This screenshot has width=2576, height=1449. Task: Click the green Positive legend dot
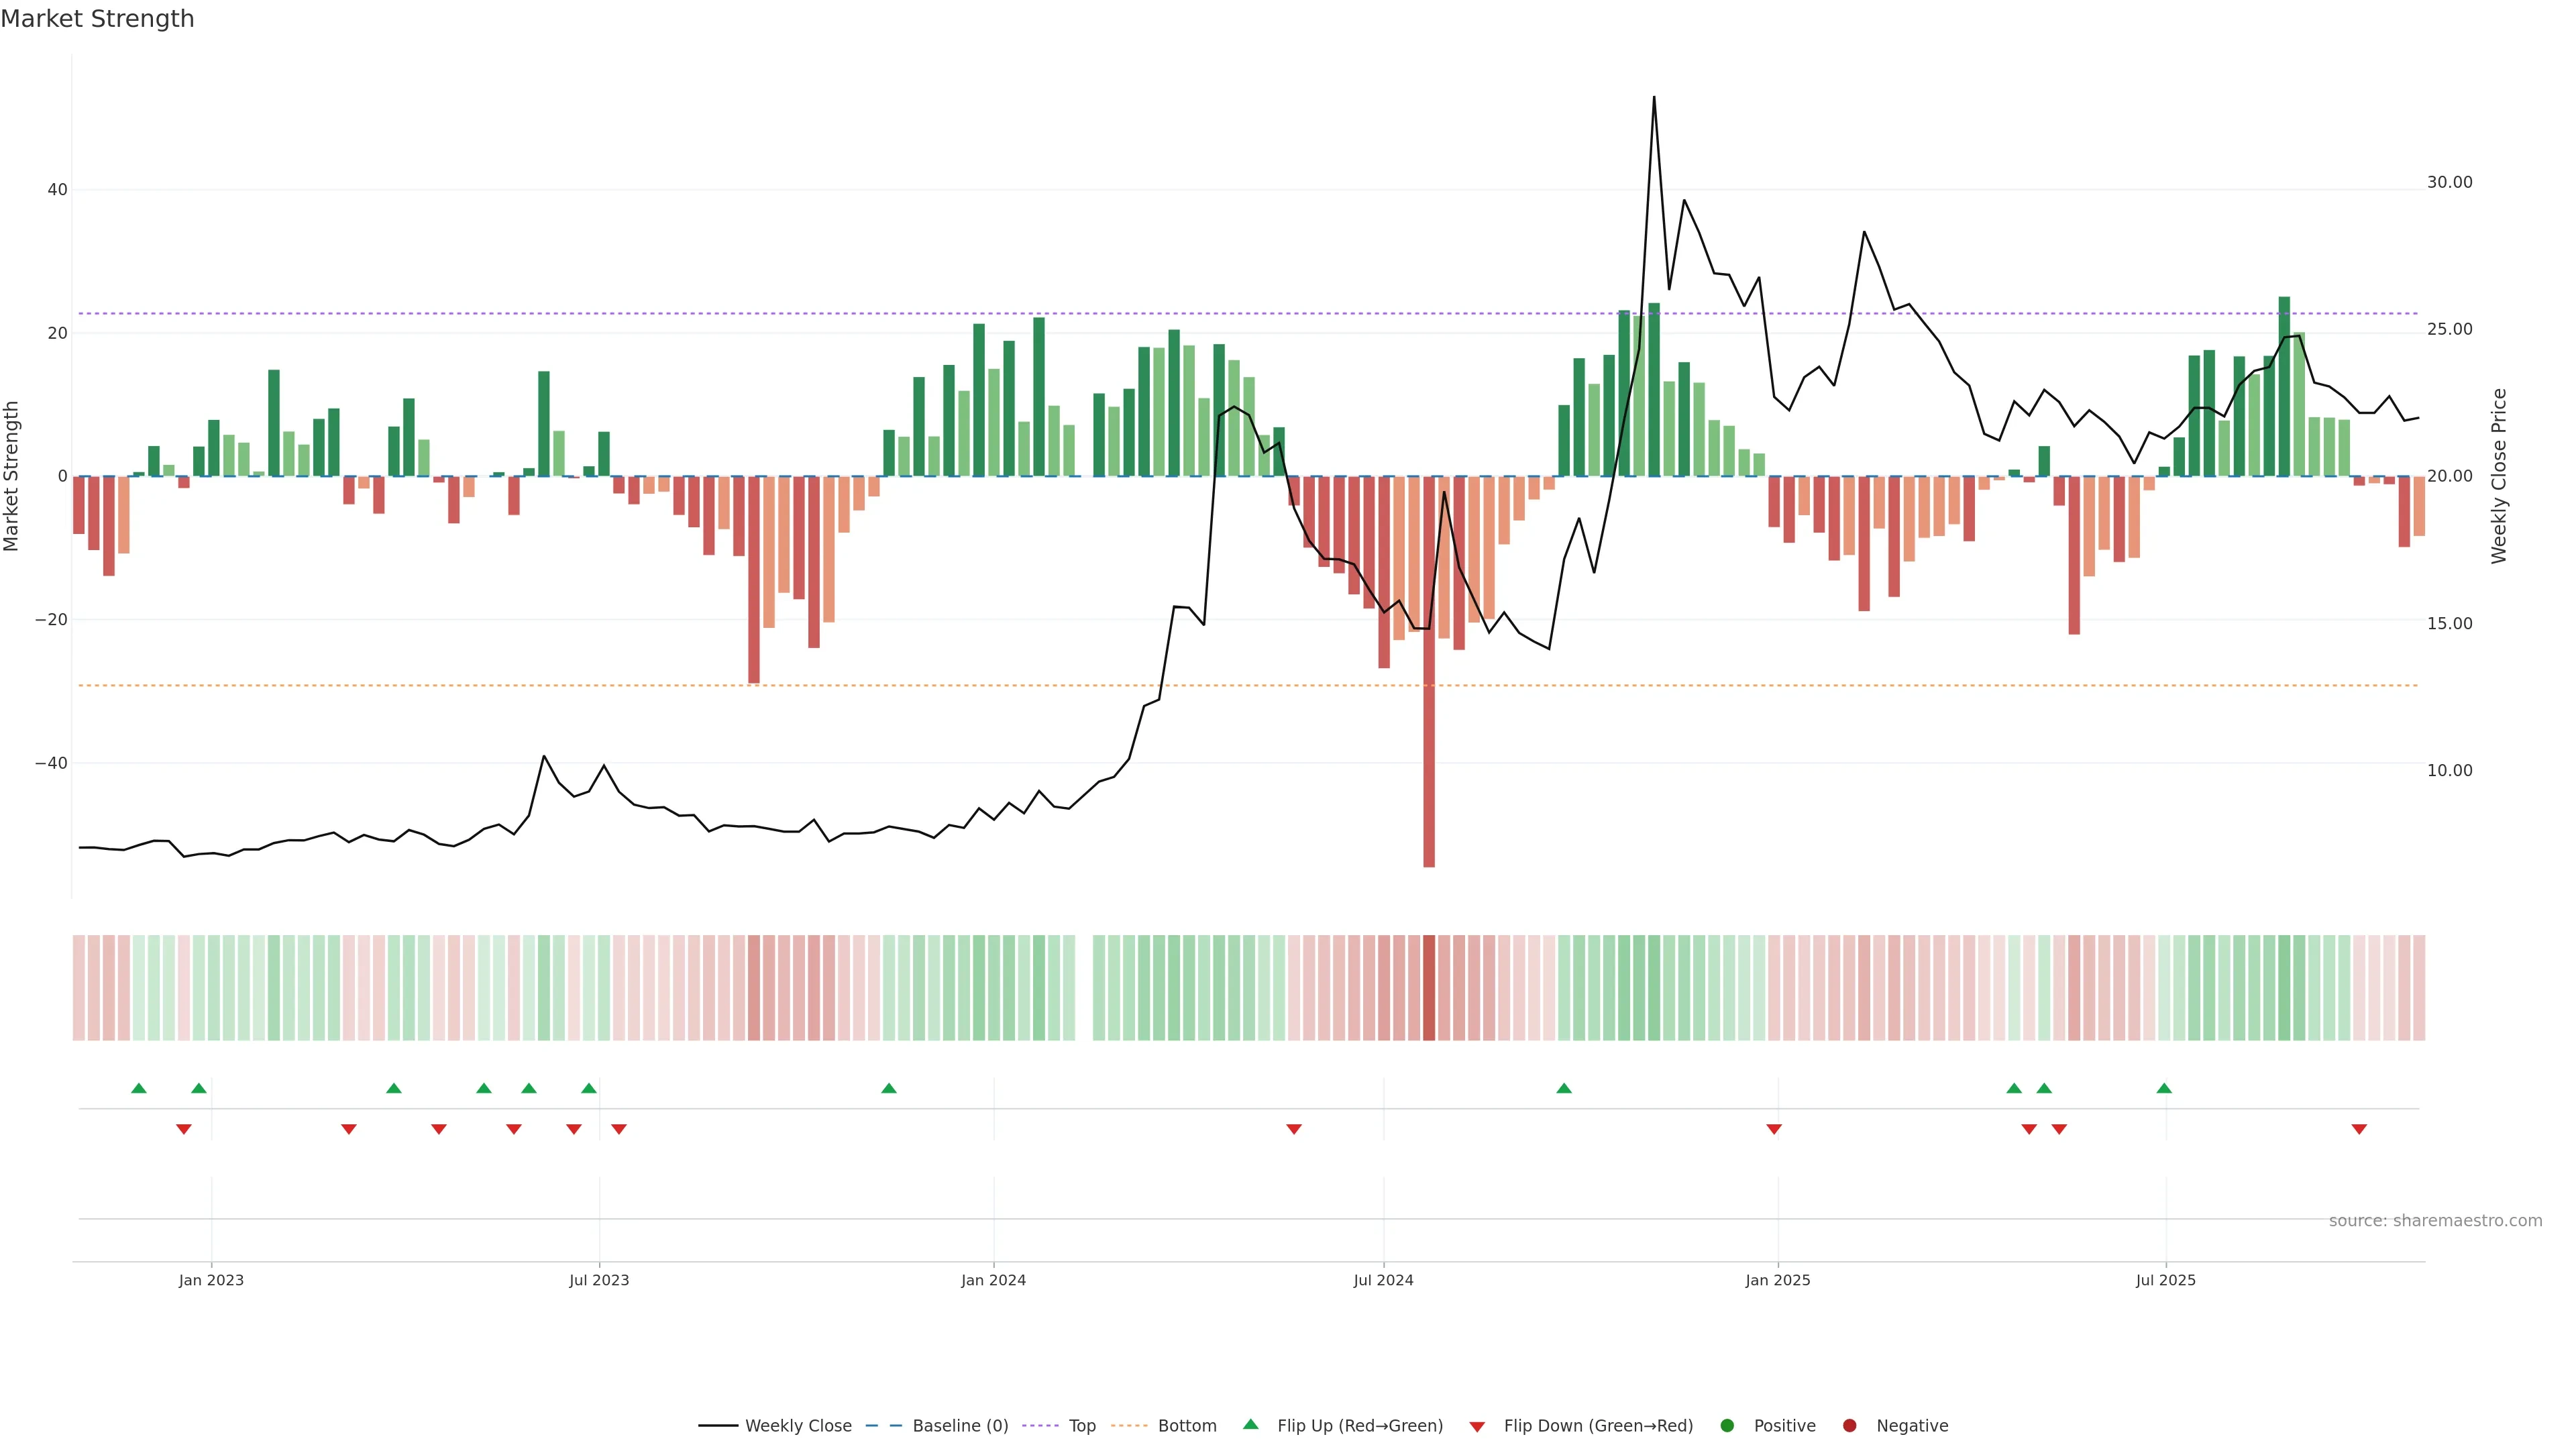click(1727, 1426)
